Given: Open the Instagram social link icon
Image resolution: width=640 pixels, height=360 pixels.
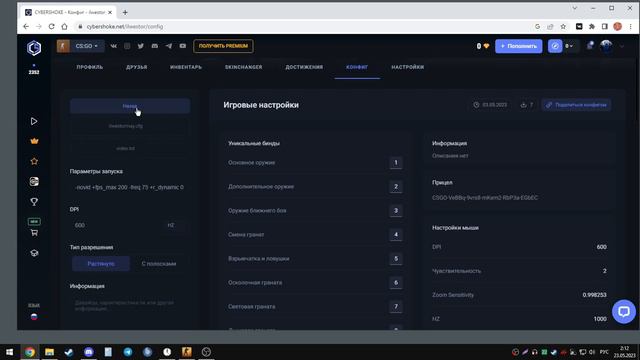Looking at the screenshot, I should point(127,46).
